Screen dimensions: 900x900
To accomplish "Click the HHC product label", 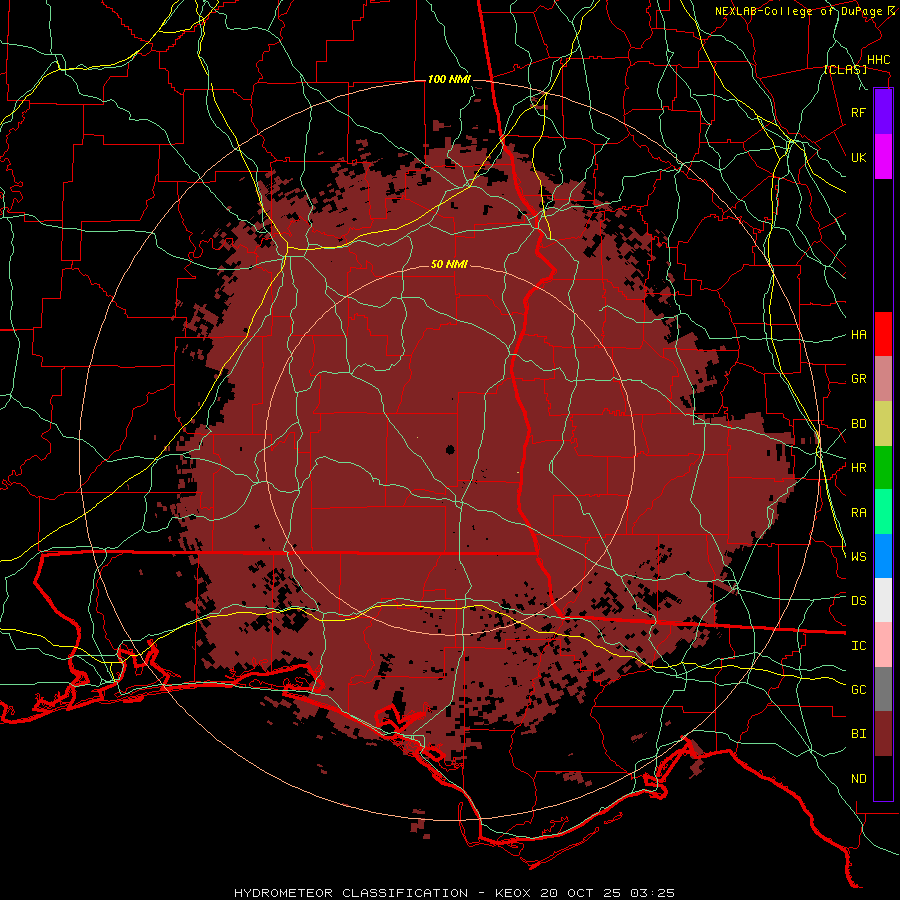I will (x=879, y=60).
